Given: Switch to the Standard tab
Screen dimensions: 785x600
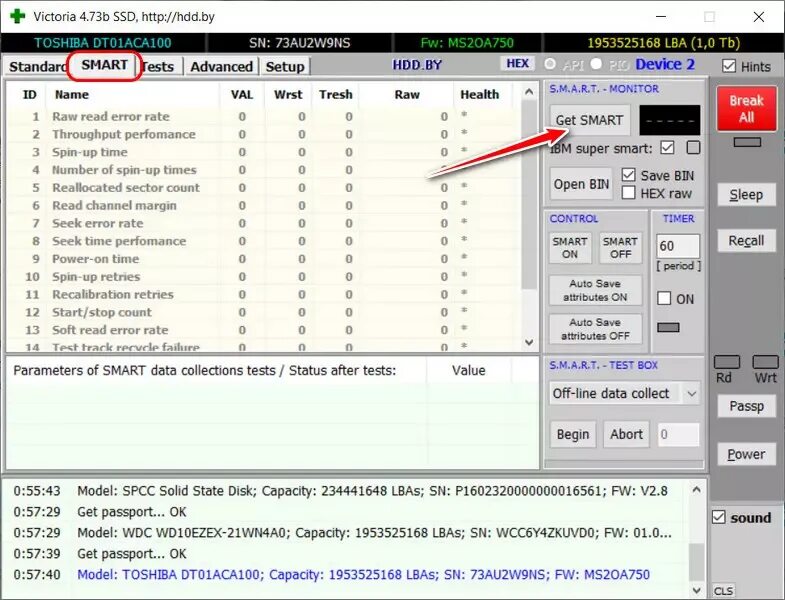Looking at the screenshot, I should coord(37,67).
